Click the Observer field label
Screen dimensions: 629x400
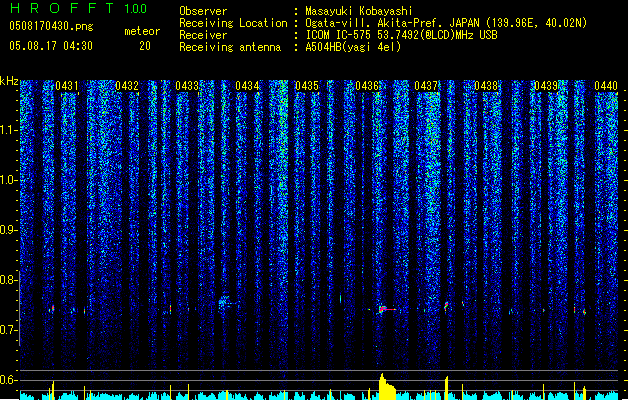(x=203, y=11)
